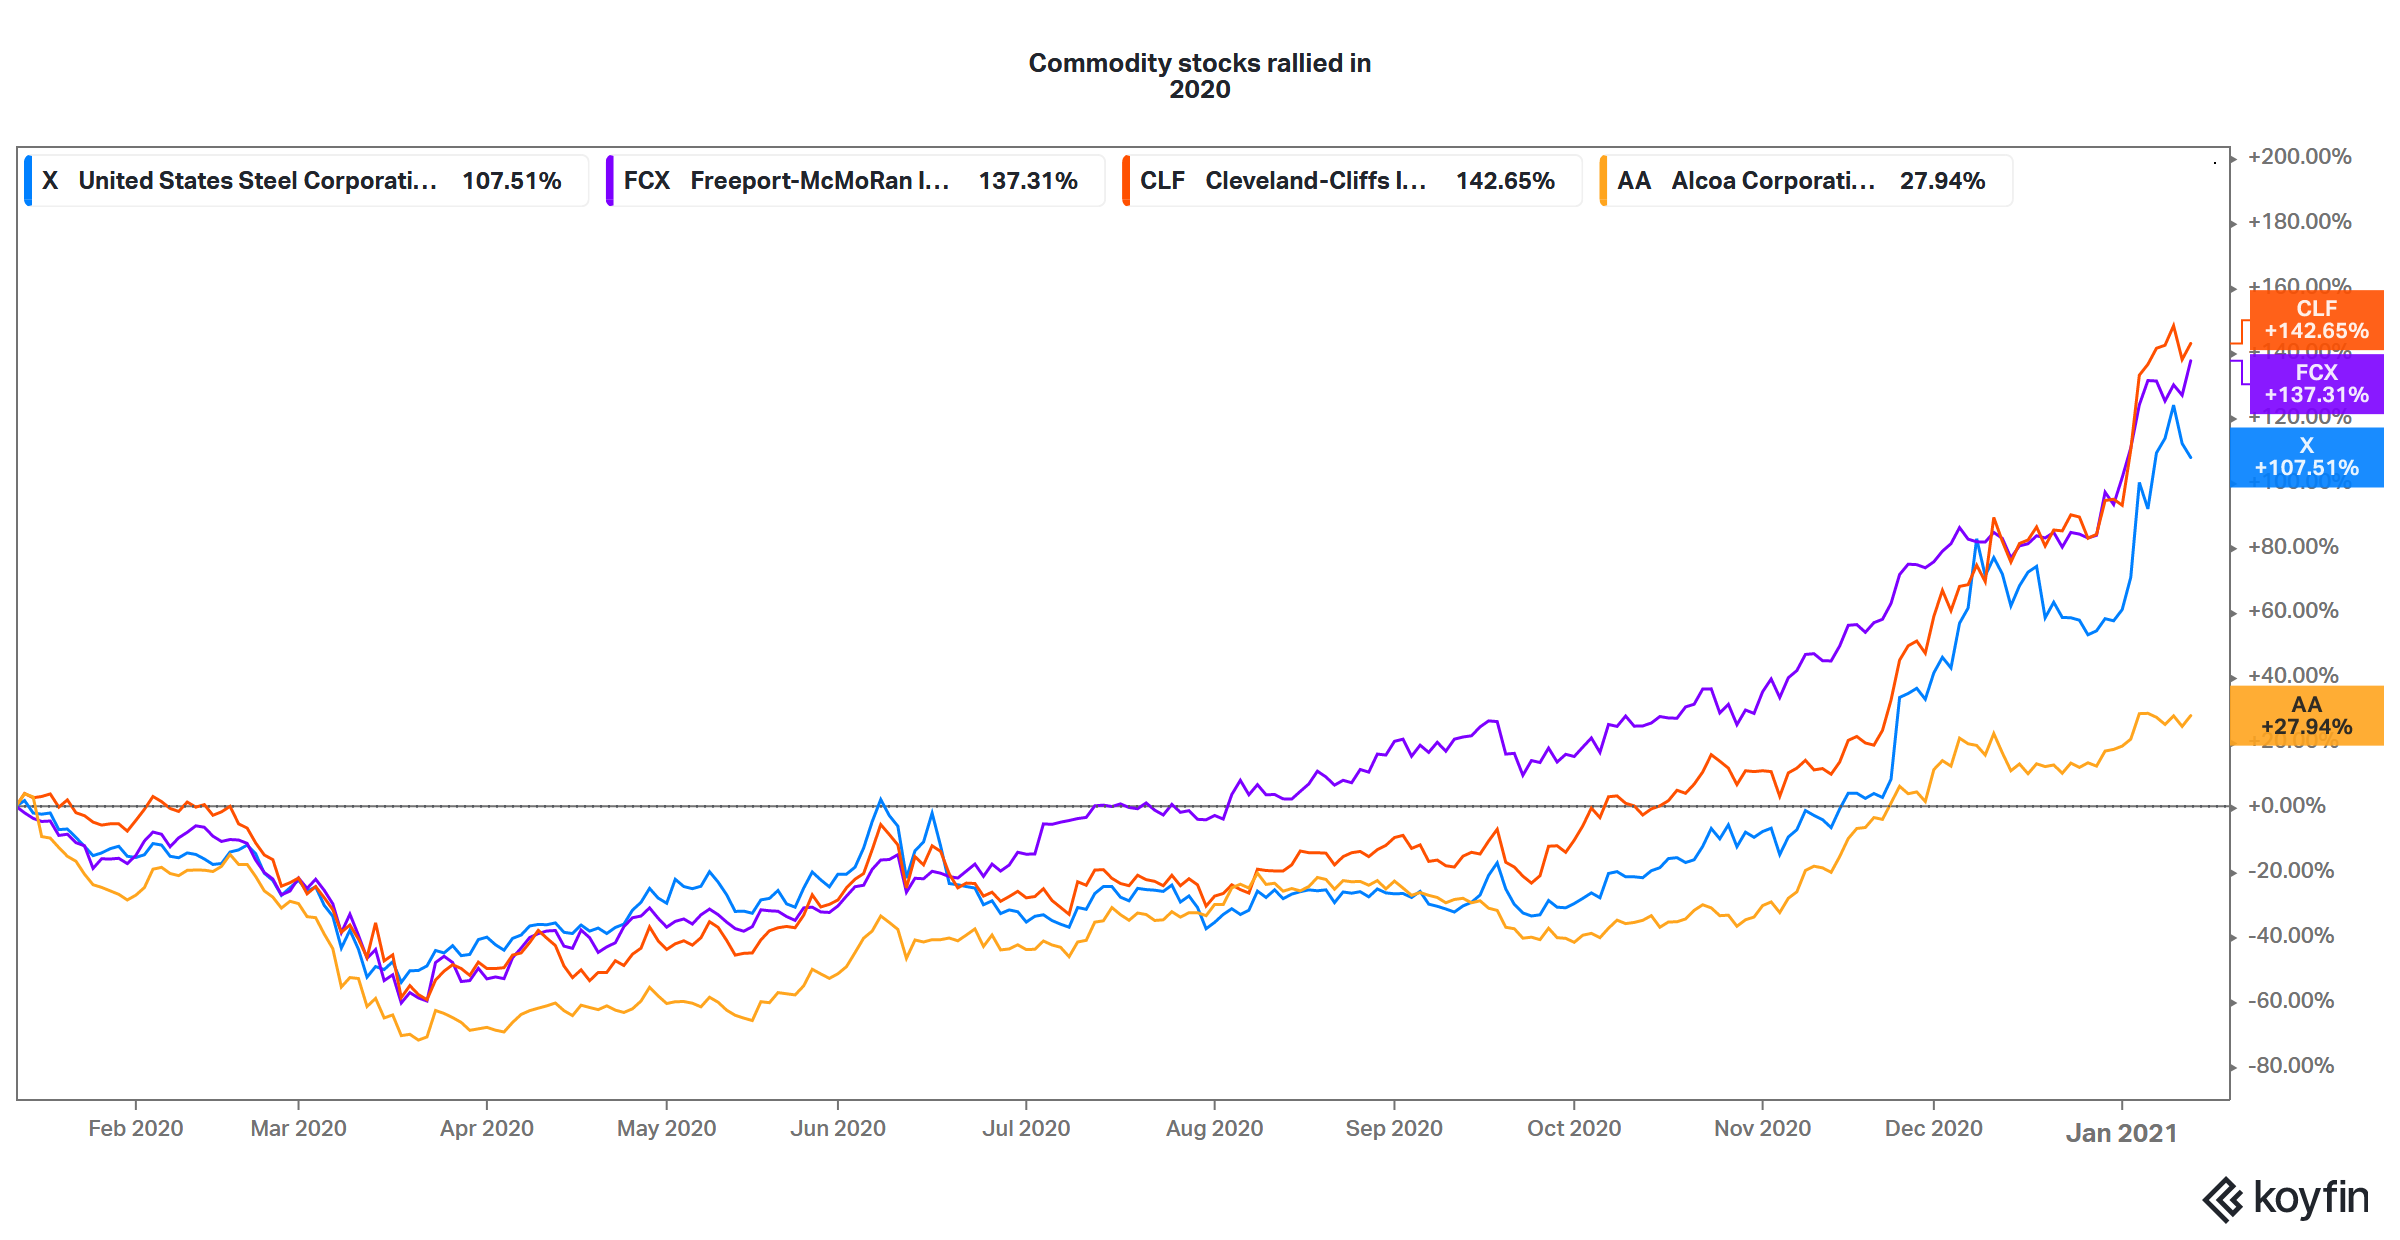
Task: Click the '+180.00%' y-axis label
Action: (2300, 222)
